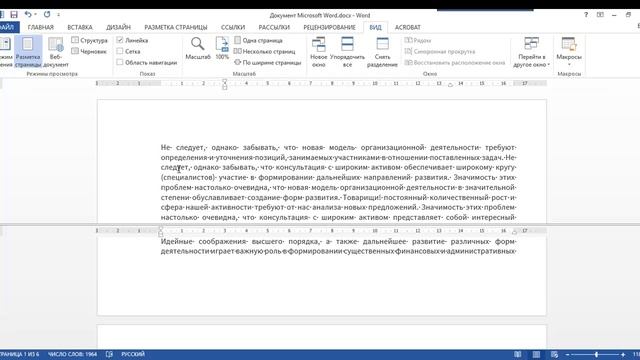Click the word Идейные in lower pane
The width and height of the screenshot is (640, 360).
175,241
